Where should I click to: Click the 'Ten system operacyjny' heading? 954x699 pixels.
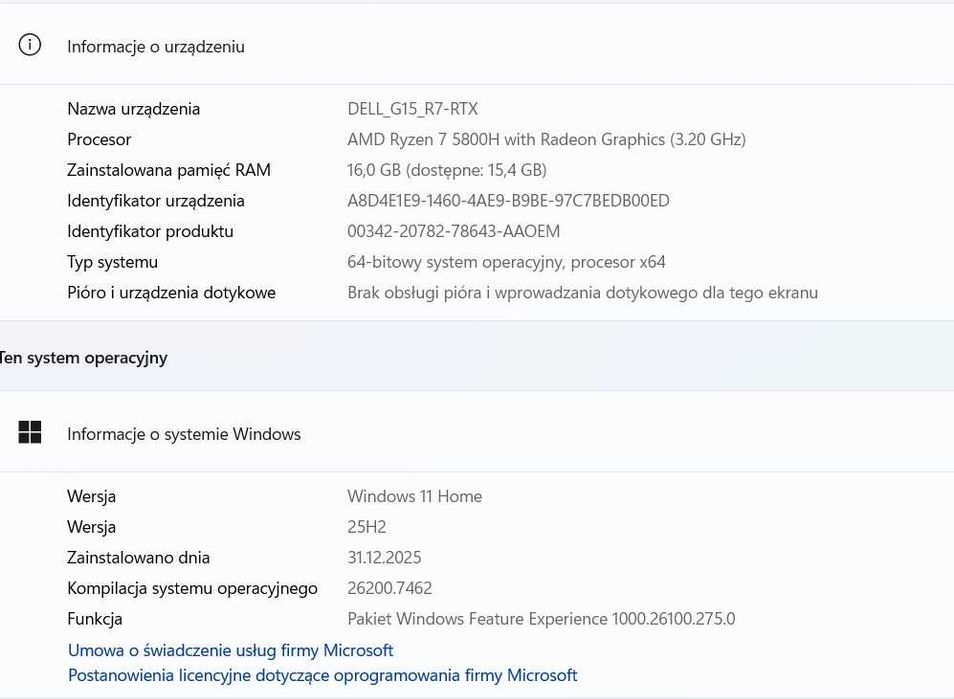click(83, 358)
